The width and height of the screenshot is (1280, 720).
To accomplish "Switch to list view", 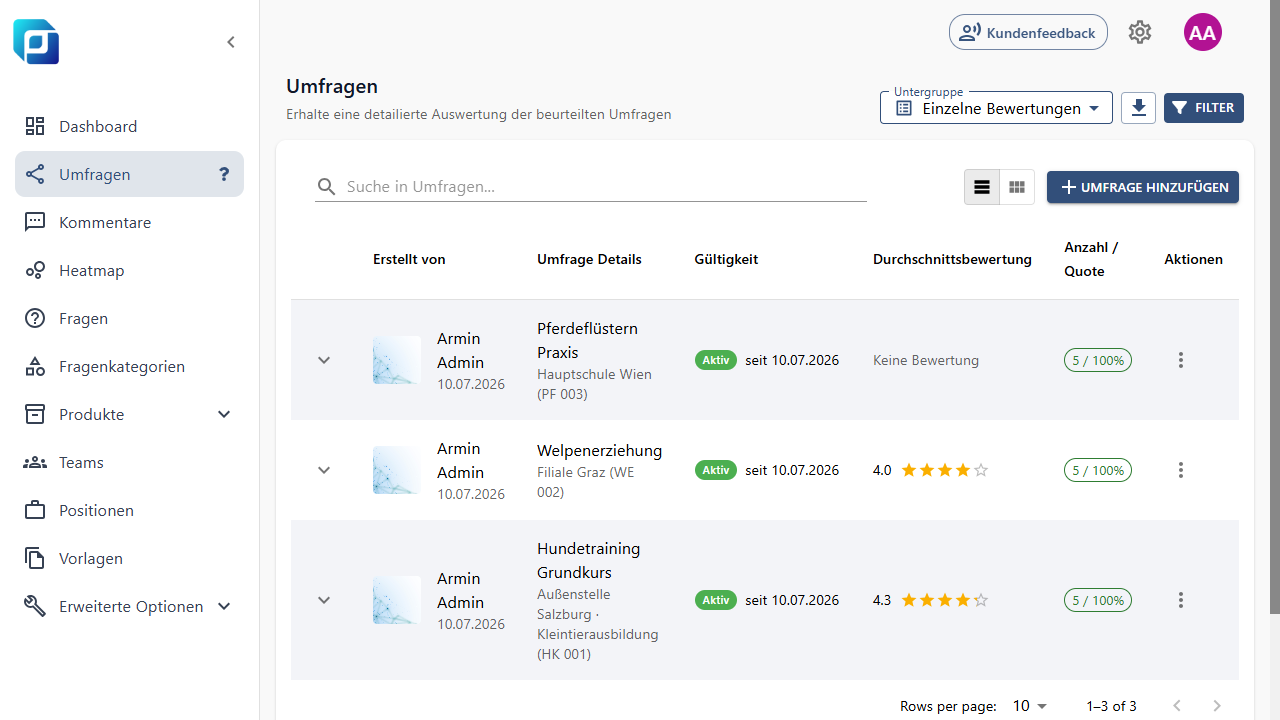I will (x=982, y=187).
